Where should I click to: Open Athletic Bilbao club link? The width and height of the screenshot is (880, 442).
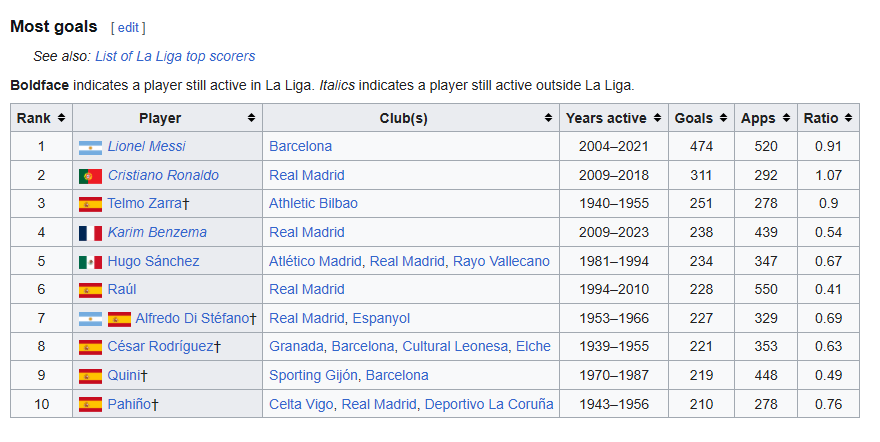(313, 203)
